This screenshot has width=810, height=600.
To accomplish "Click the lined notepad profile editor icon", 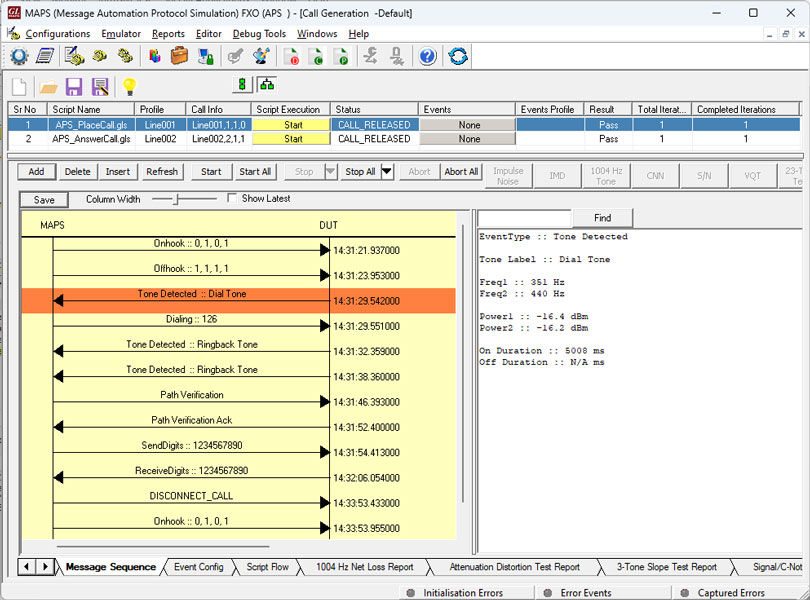I will point(45,56).
